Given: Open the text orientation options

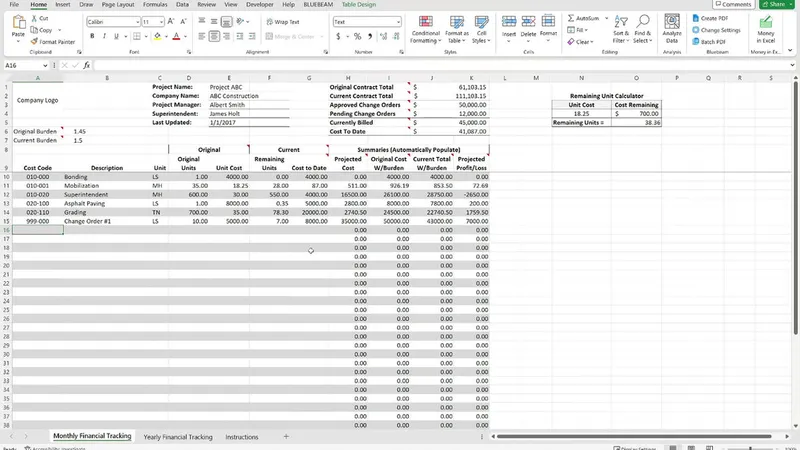Looking at the screenshot, I should 242,21.
